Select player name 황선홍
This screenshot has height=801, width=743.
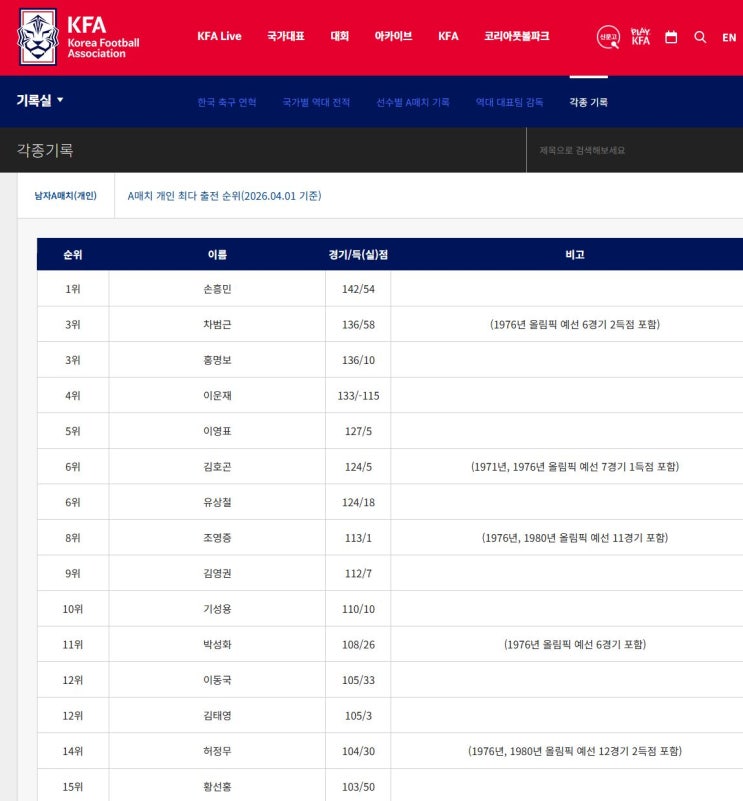point(217,787)
